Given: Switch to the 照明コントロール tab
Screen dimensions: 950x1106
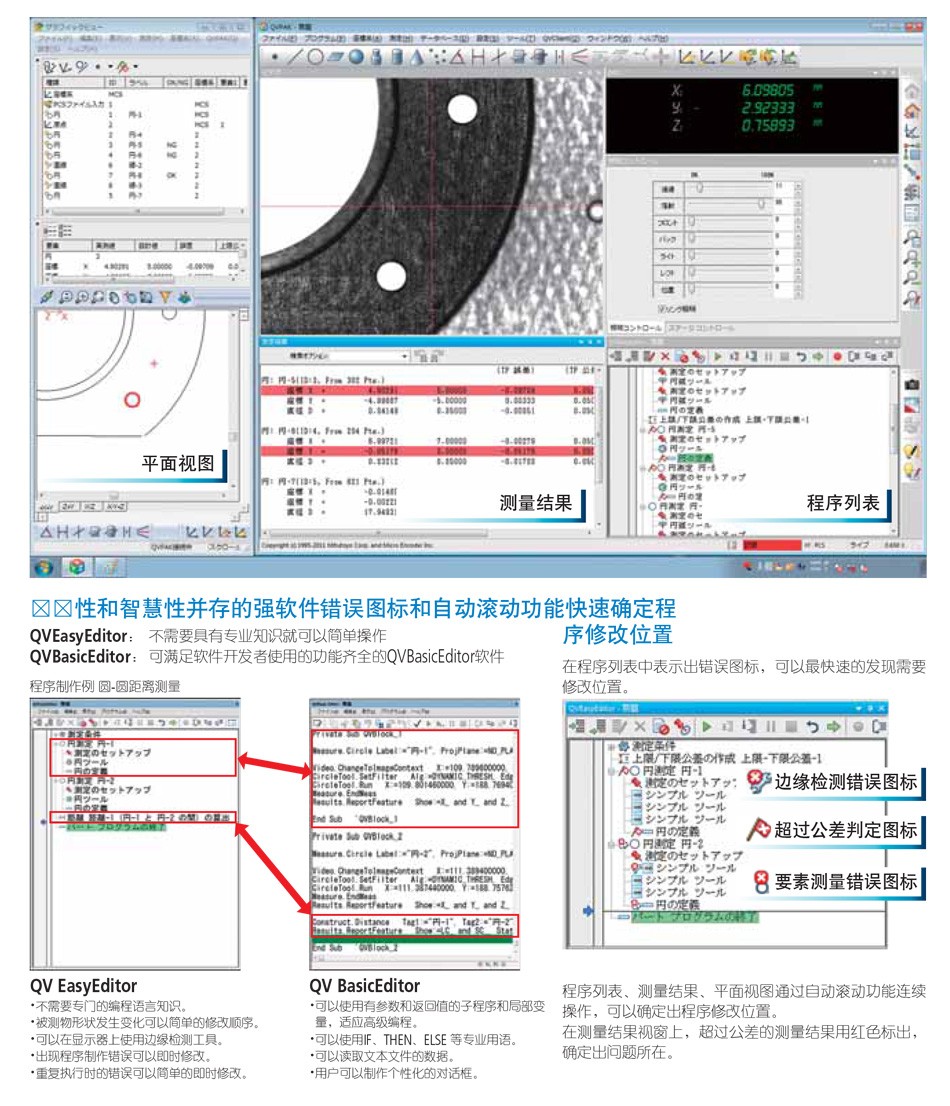Looking at the screenshot, I should point(635,328).
